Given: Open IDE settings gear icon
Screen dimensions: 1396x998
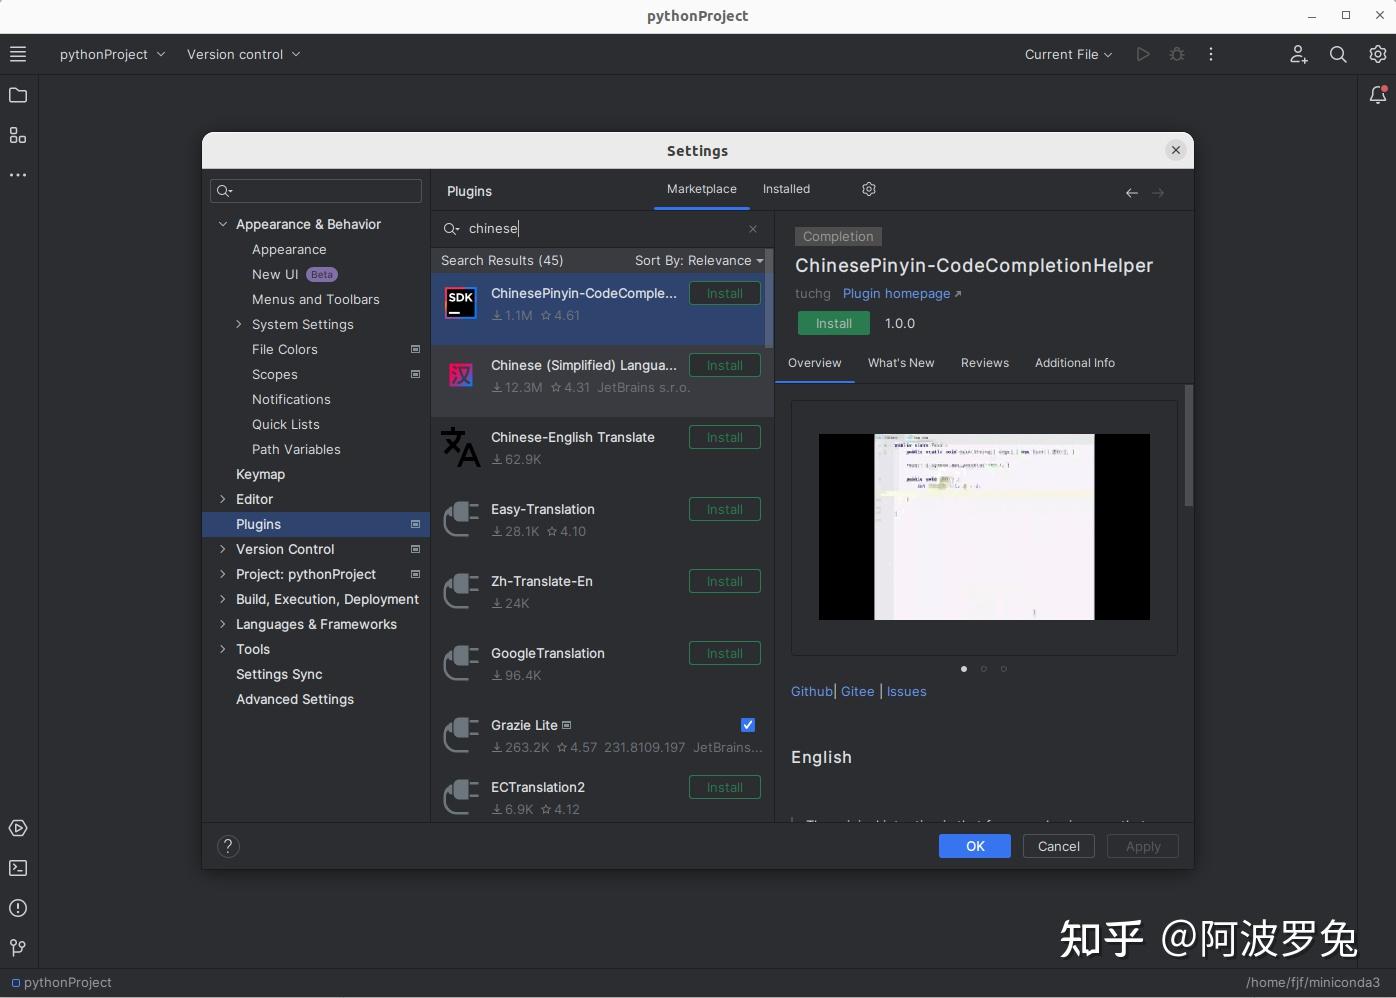Looking at the screenshot, I should [1378, 54].
